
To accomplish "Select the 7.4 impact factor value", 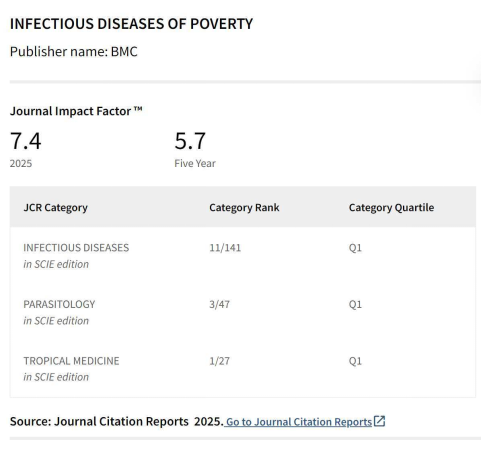I will click(26, 141).
